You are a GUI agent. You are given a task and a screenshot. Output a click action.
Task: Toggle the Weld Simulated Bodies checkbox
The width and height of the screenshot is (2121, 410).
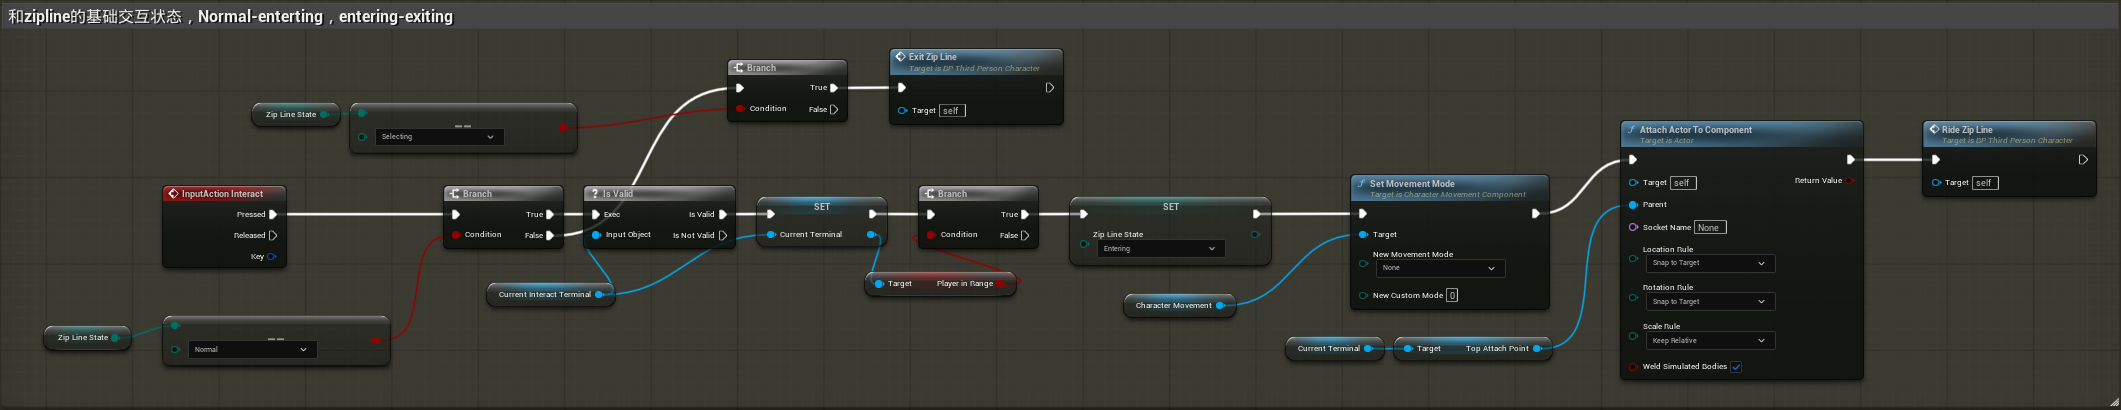1736,367
